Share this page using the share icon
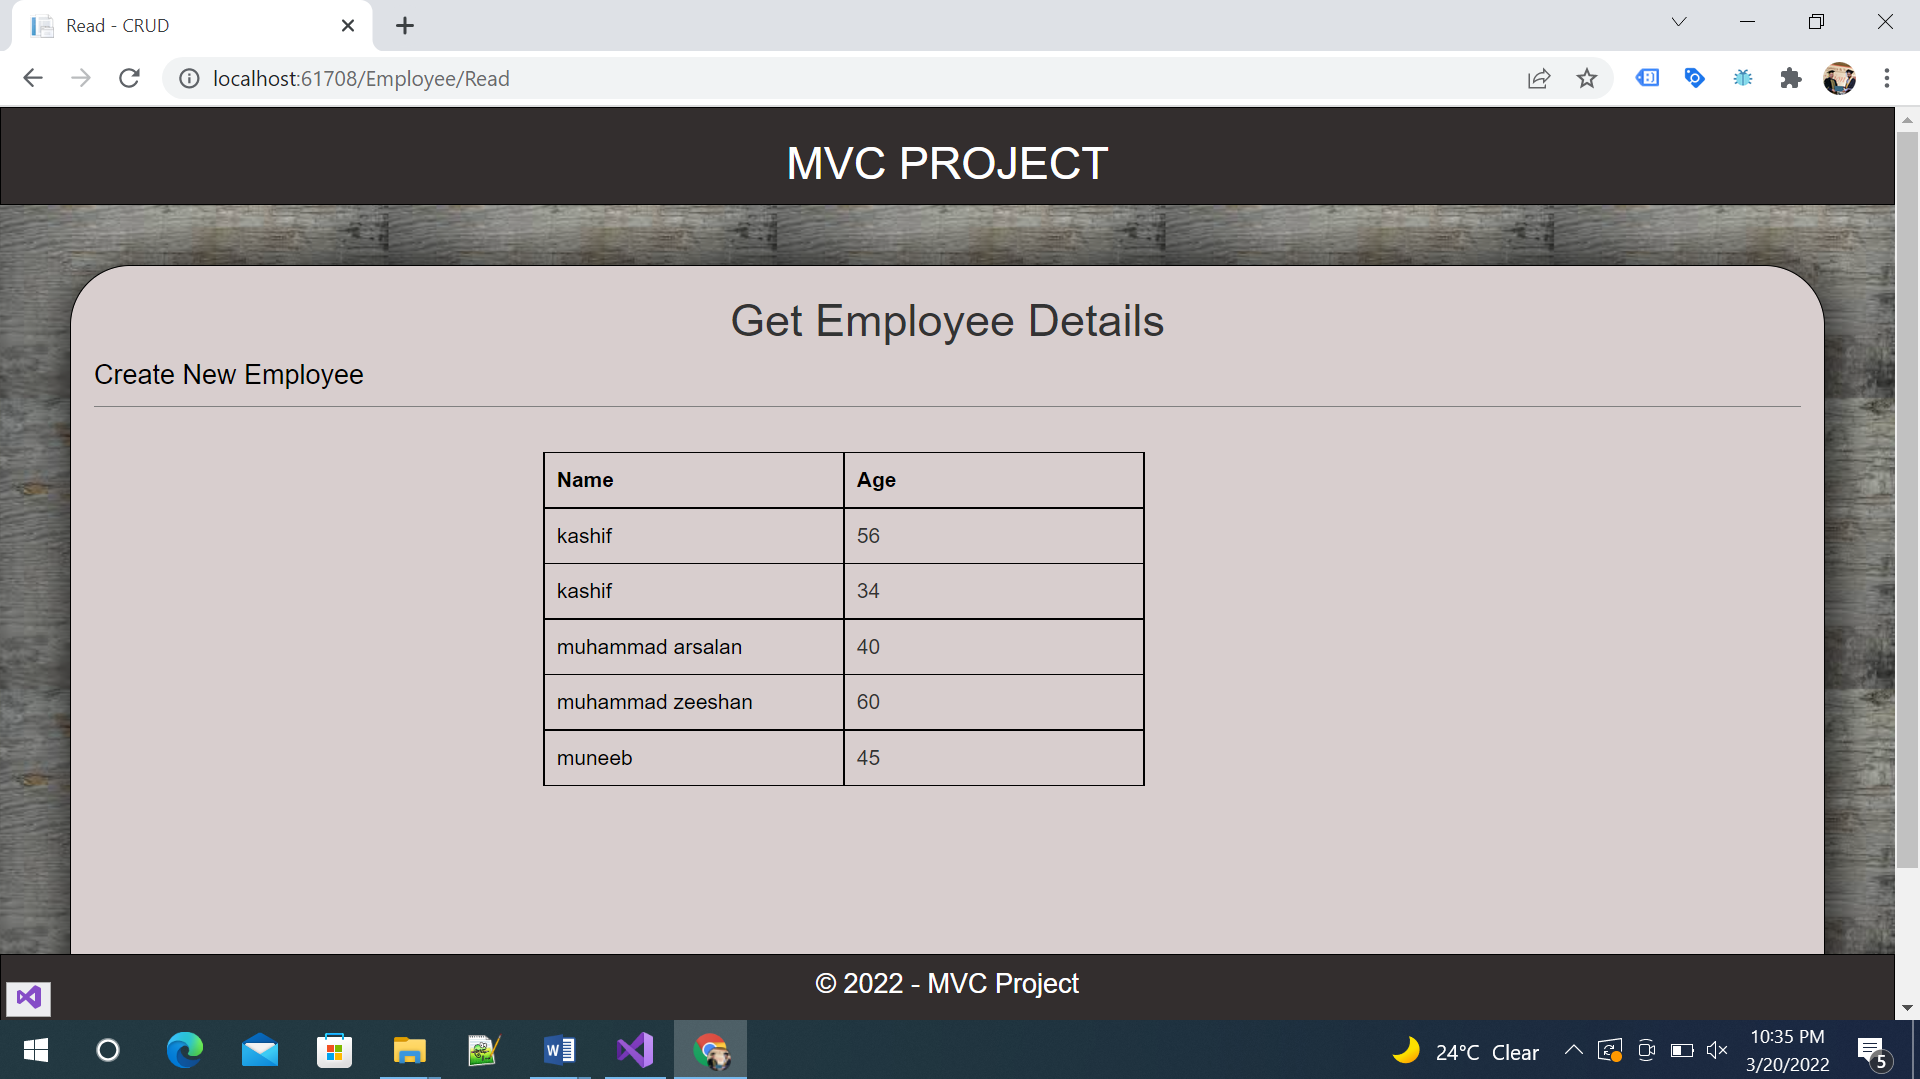The width and height of the screenshot is (1920, 1079). point(1539,78)
